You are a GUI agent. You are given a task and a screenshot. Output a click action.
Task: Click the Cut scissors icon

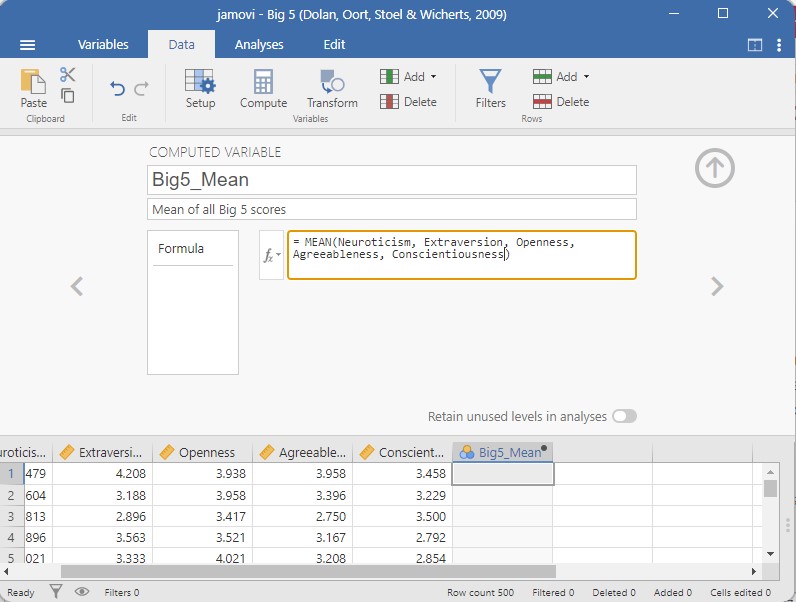[x=68, y=75]
